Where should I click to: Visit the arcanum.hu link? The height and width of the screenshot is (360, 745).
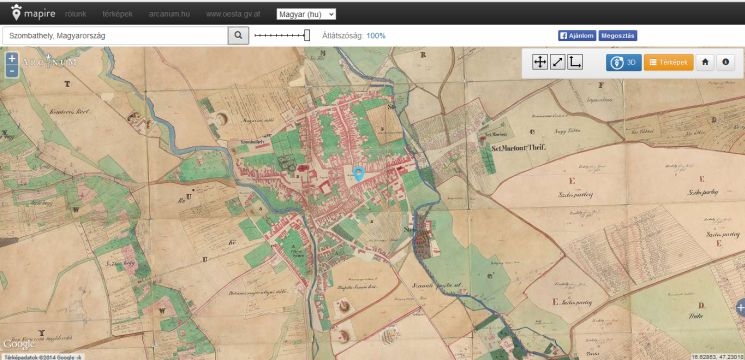169,14
